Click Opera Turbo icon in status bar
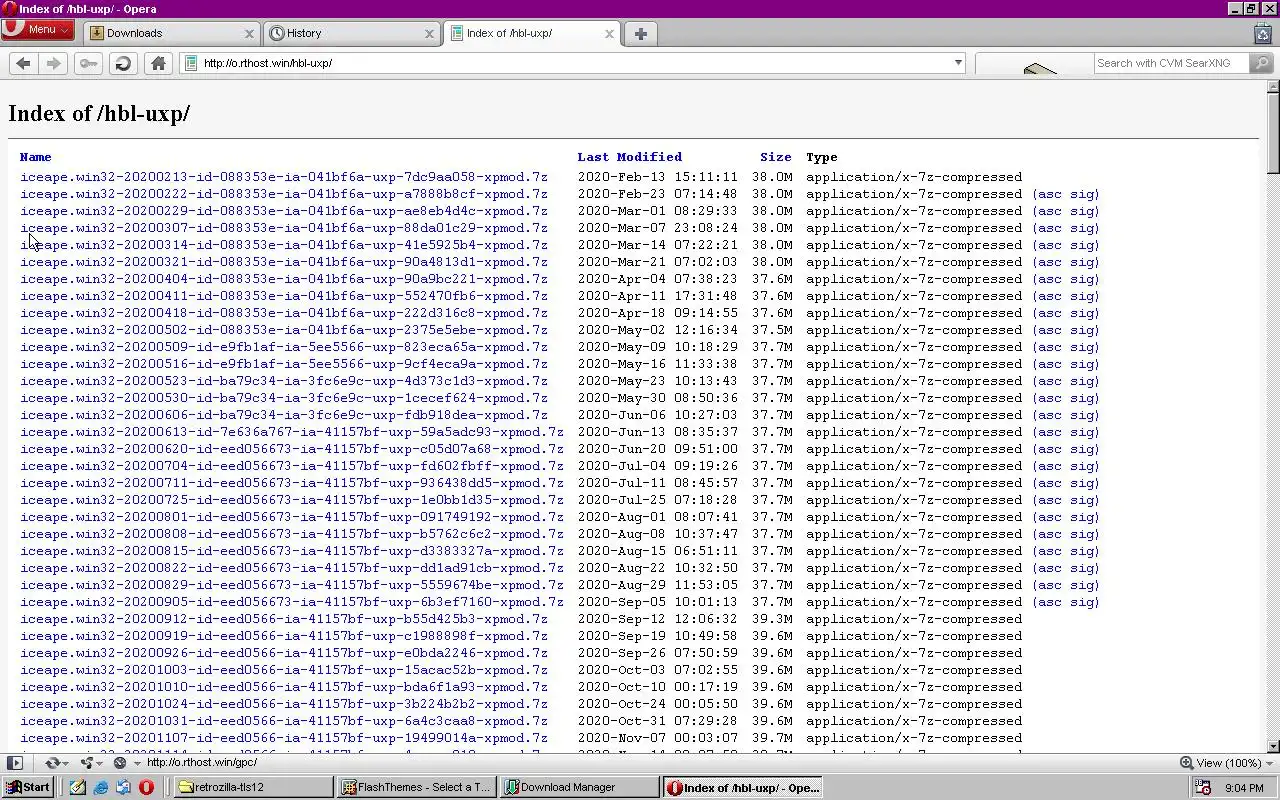 tap(120, 762)
